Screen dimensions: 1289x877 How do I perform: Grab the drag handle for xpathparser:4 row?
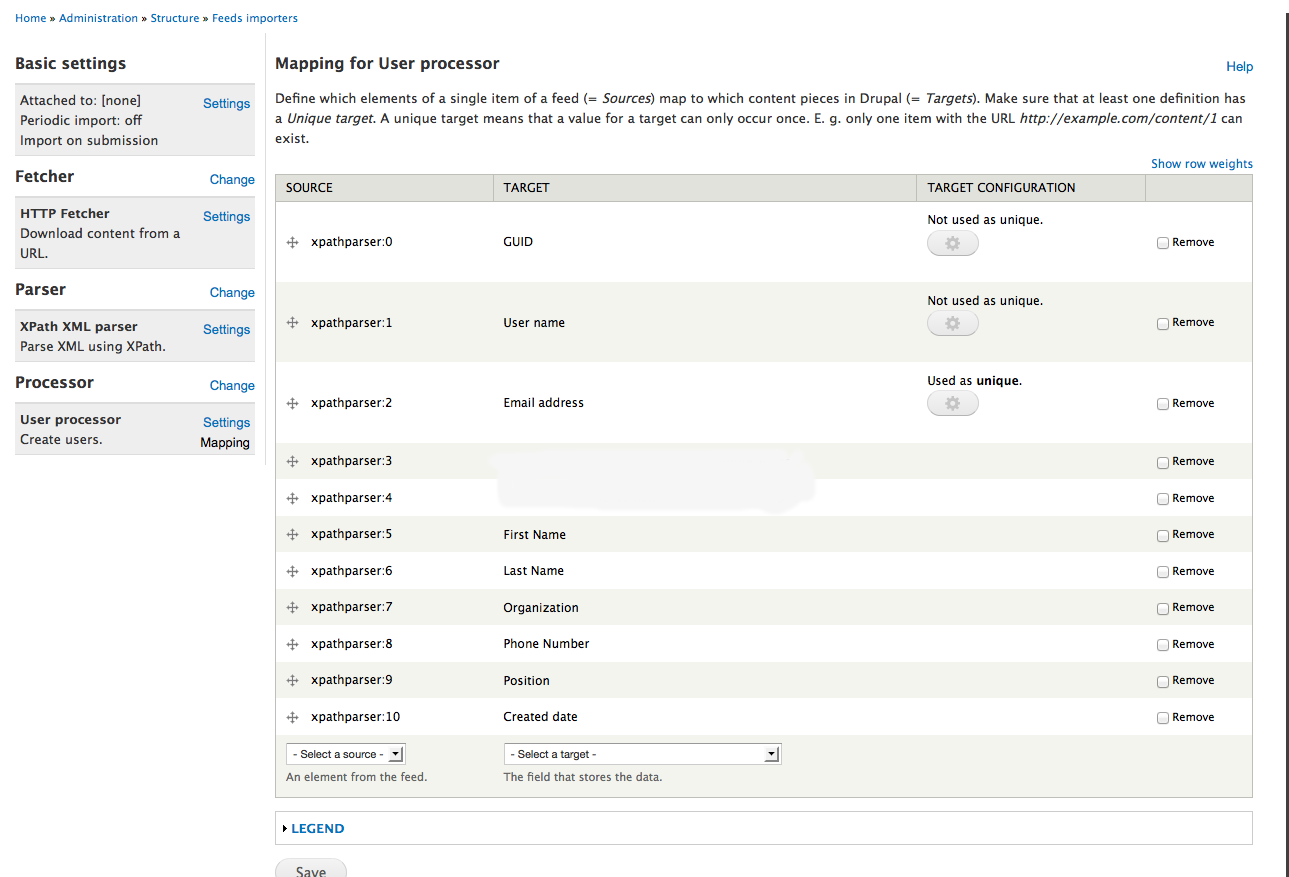point(293,498)
